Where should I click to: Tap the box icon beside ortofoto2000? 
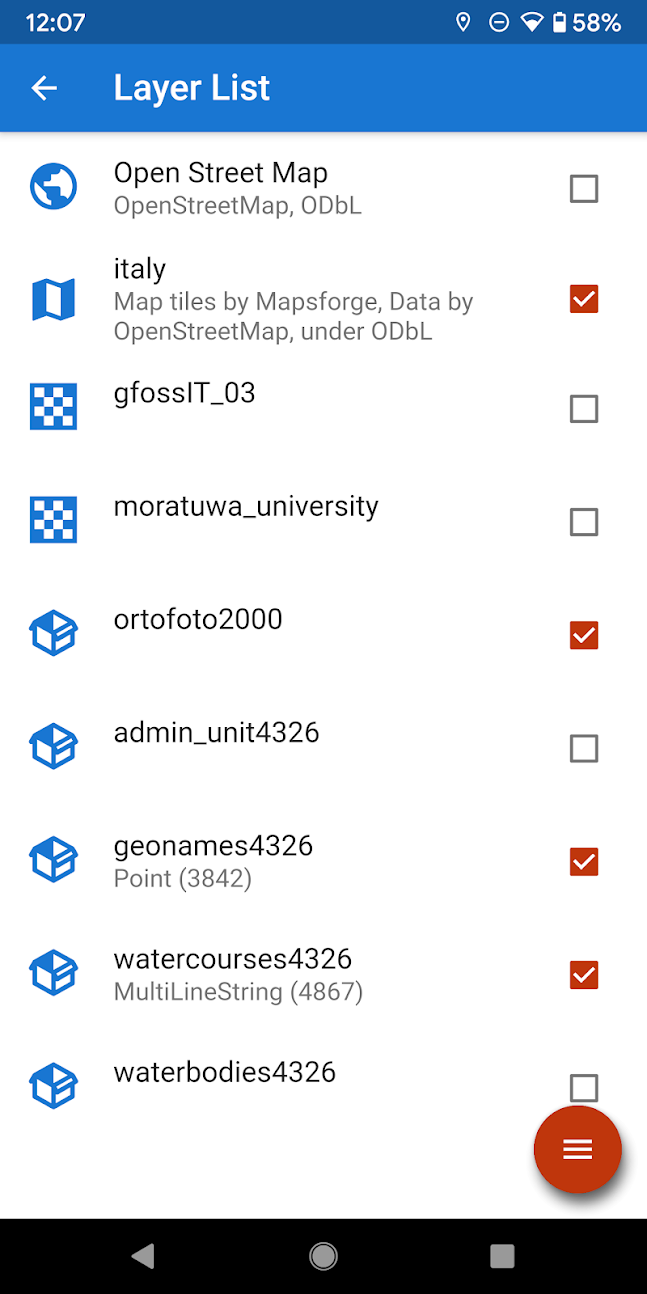tap(53, 634)
